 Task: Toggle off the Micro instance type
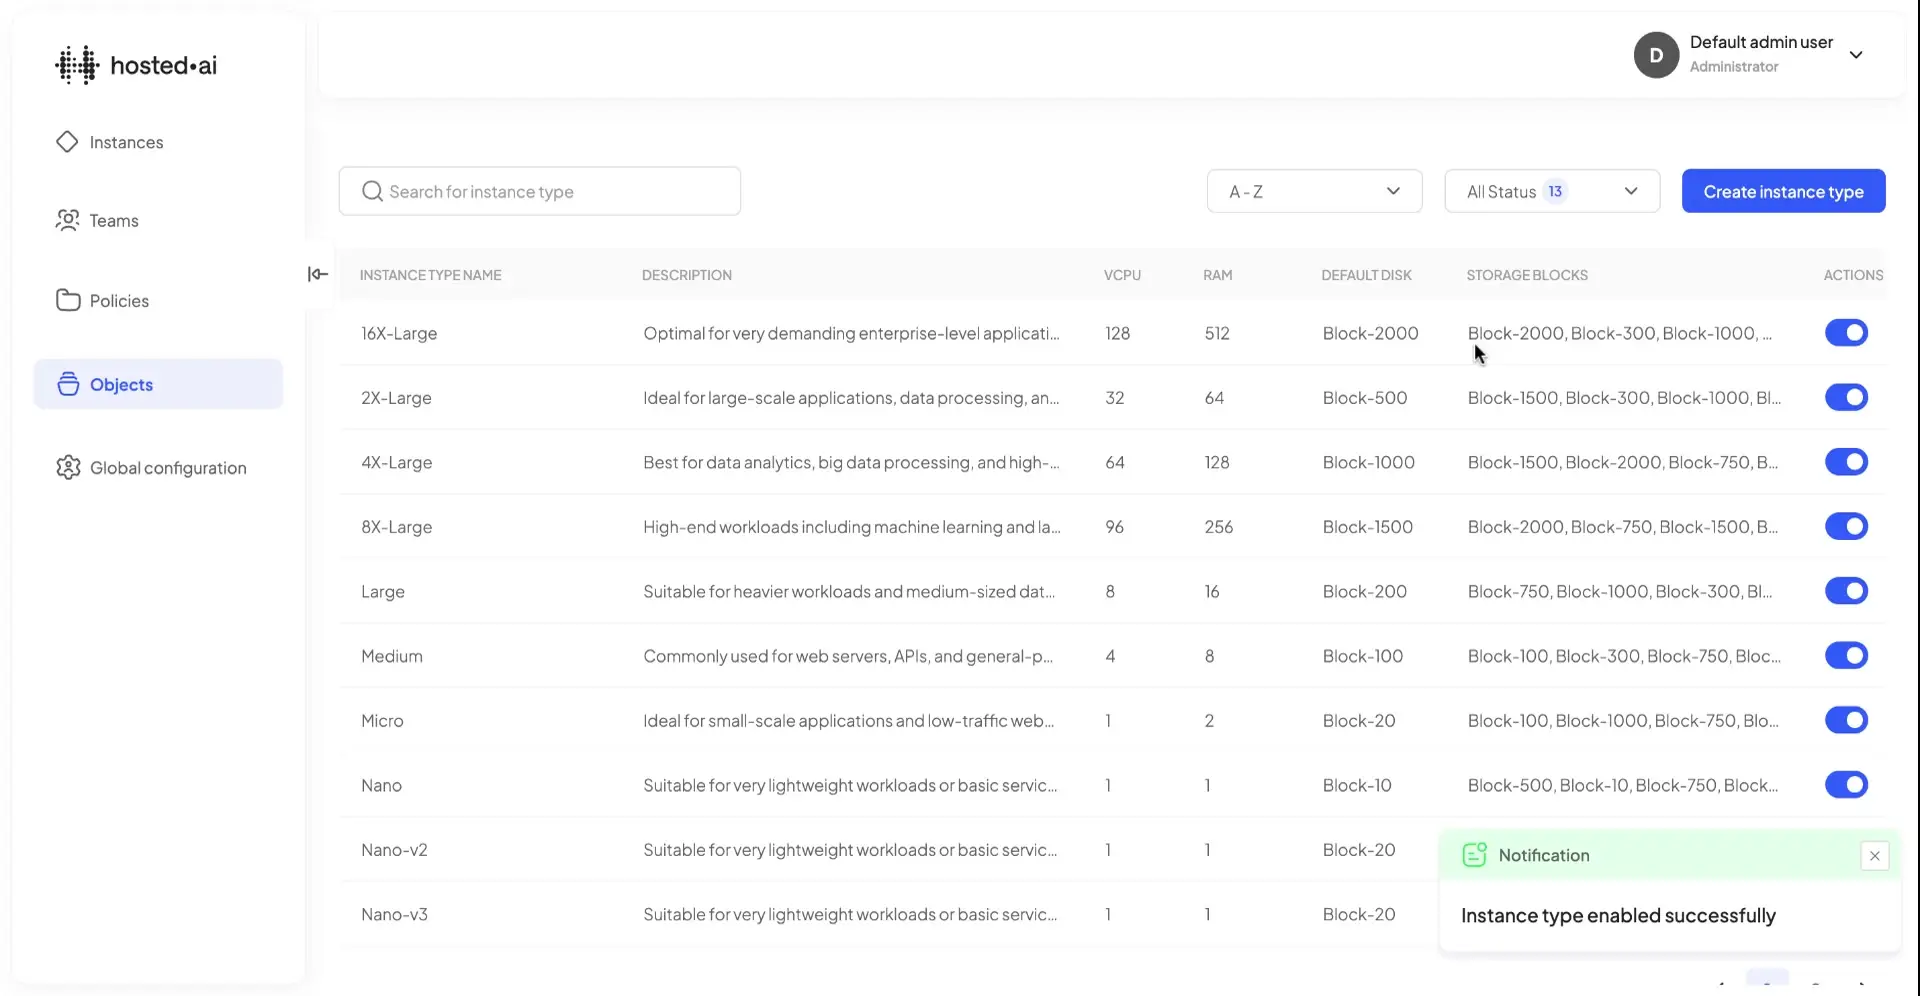point(1846,720)
